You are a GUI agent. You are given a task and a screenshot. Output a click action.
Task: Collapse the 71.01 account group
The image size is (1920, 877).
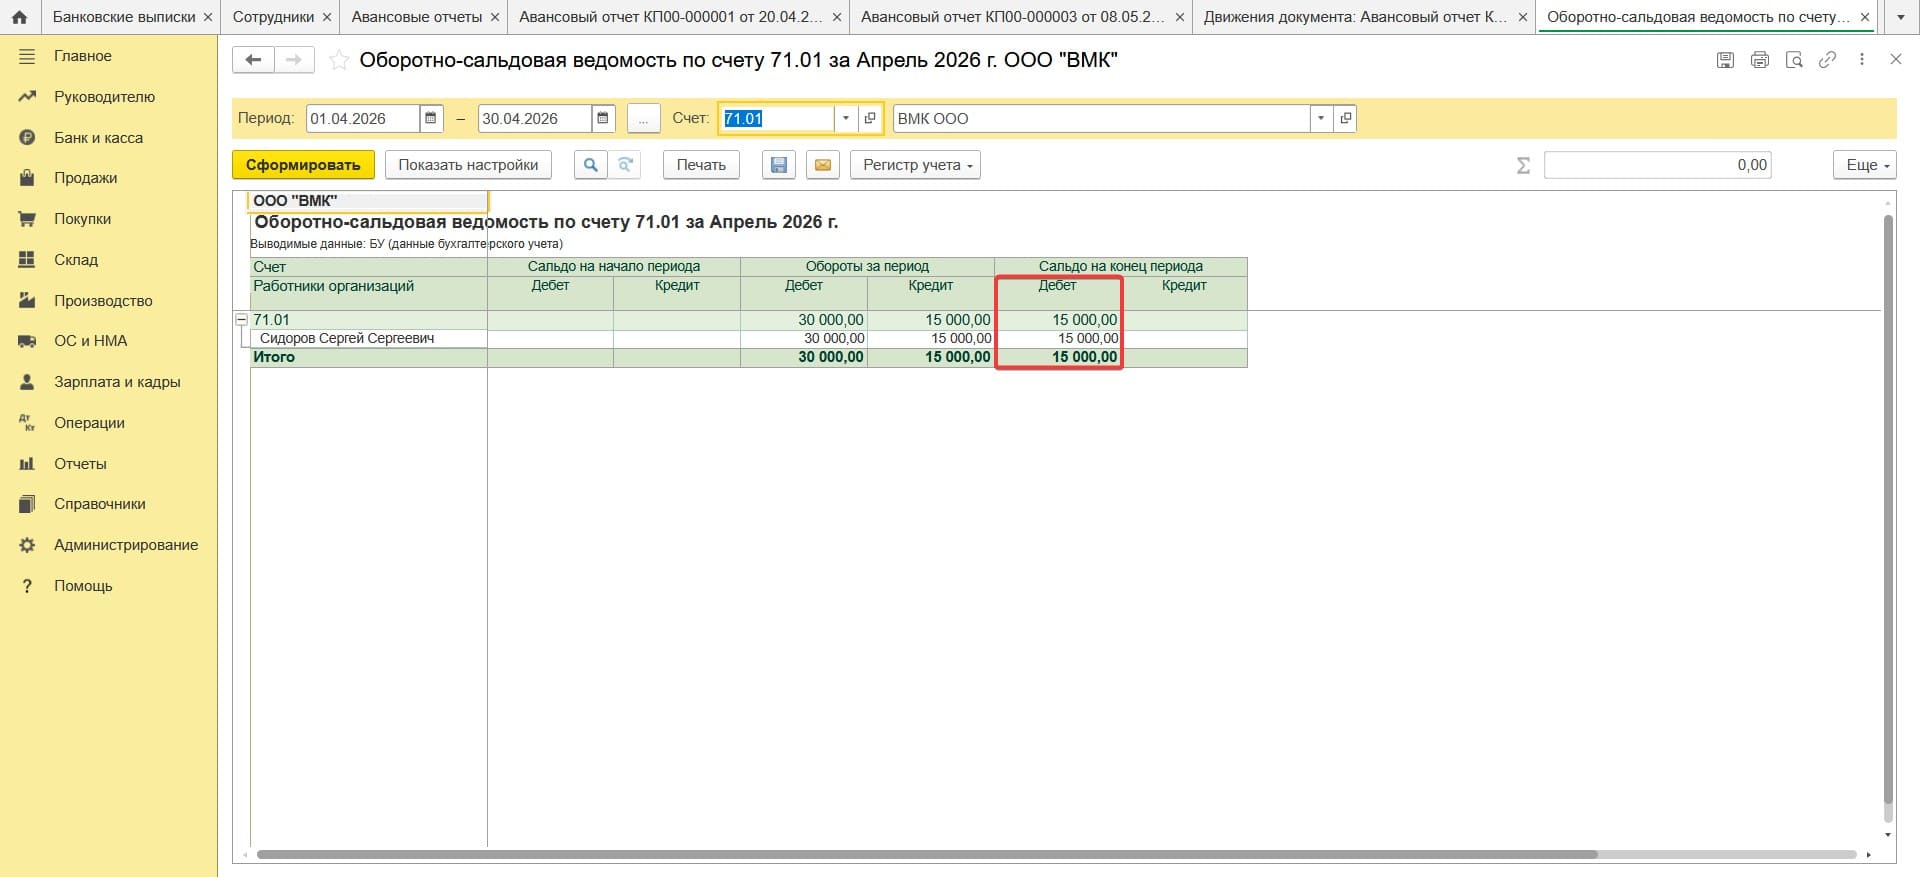(x=241, y=320)
